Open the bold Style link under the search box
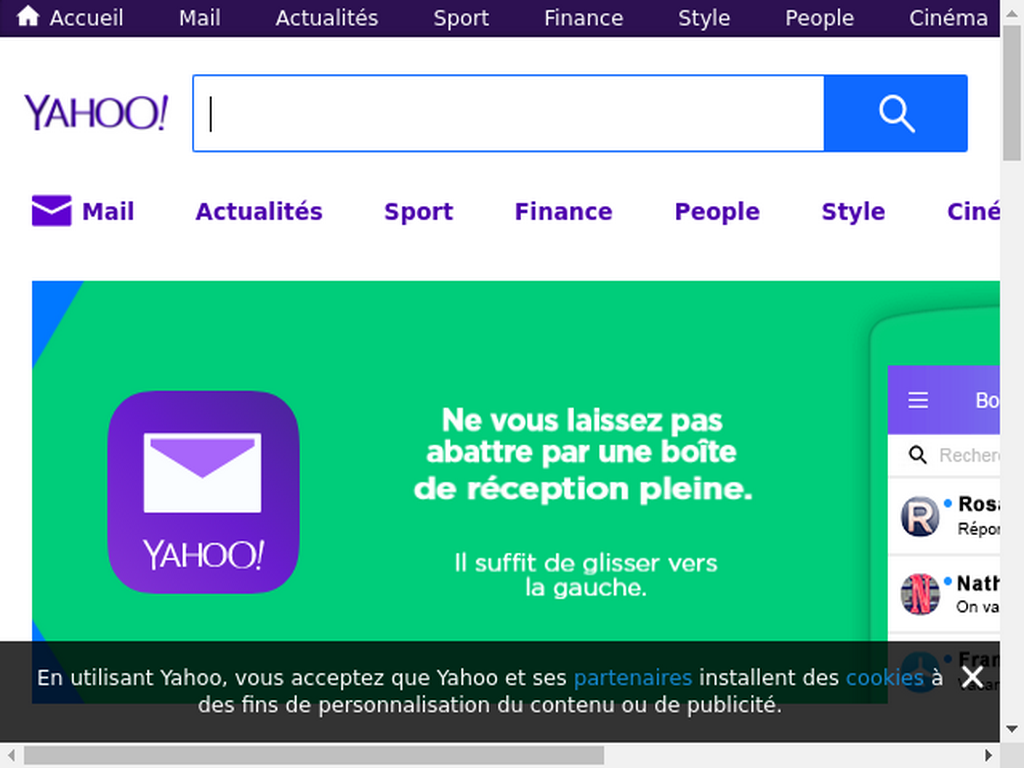Image resolution: width=1024 pixels, height=768 pixels. tap(853, 212)
